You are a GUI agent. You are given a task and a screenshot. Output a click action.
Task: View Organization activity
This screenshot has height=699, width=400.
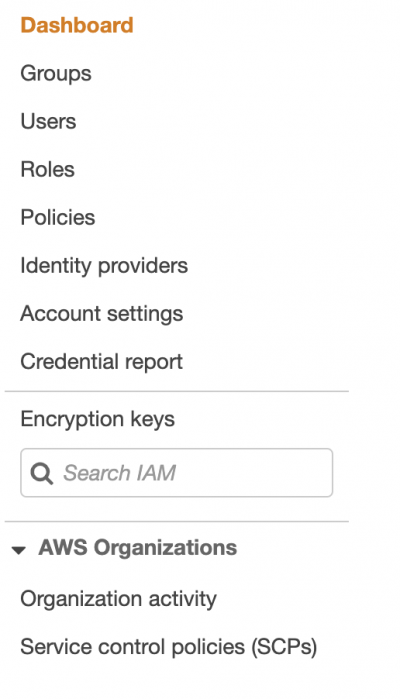click(x=118, y=599)
